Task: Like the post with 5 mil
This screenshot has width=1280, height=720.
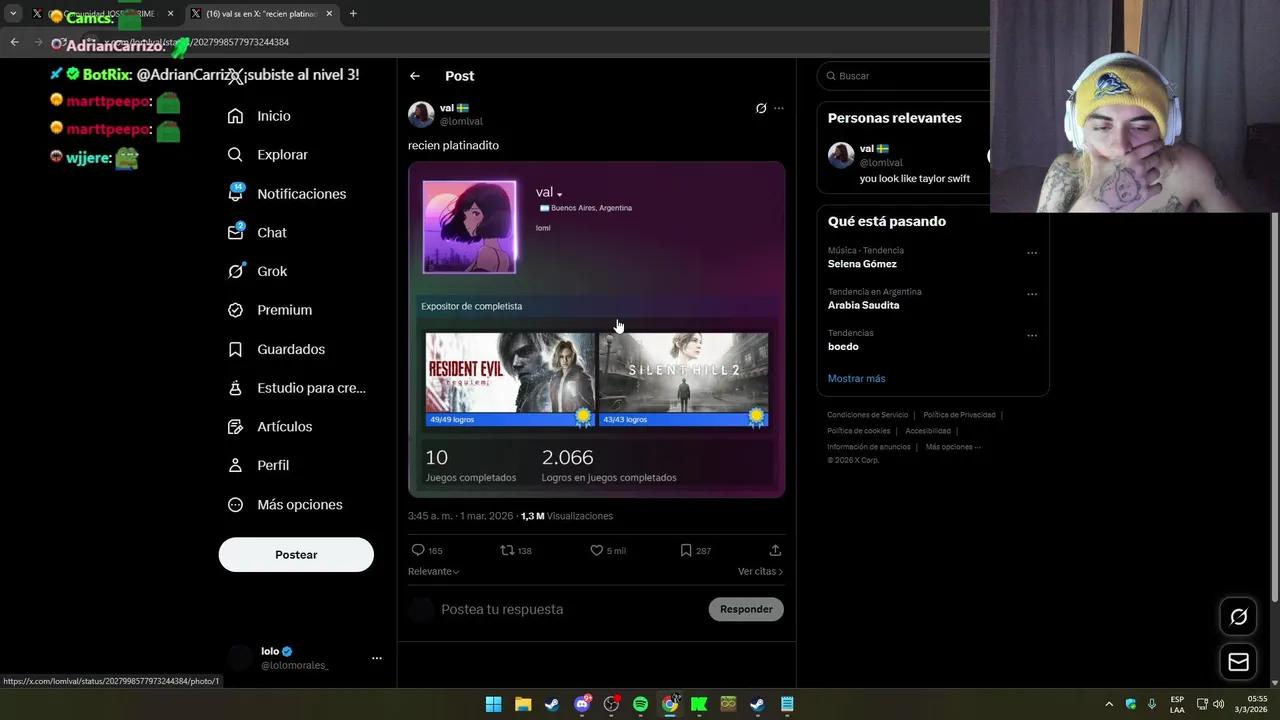Action: (x=596, y=550)
